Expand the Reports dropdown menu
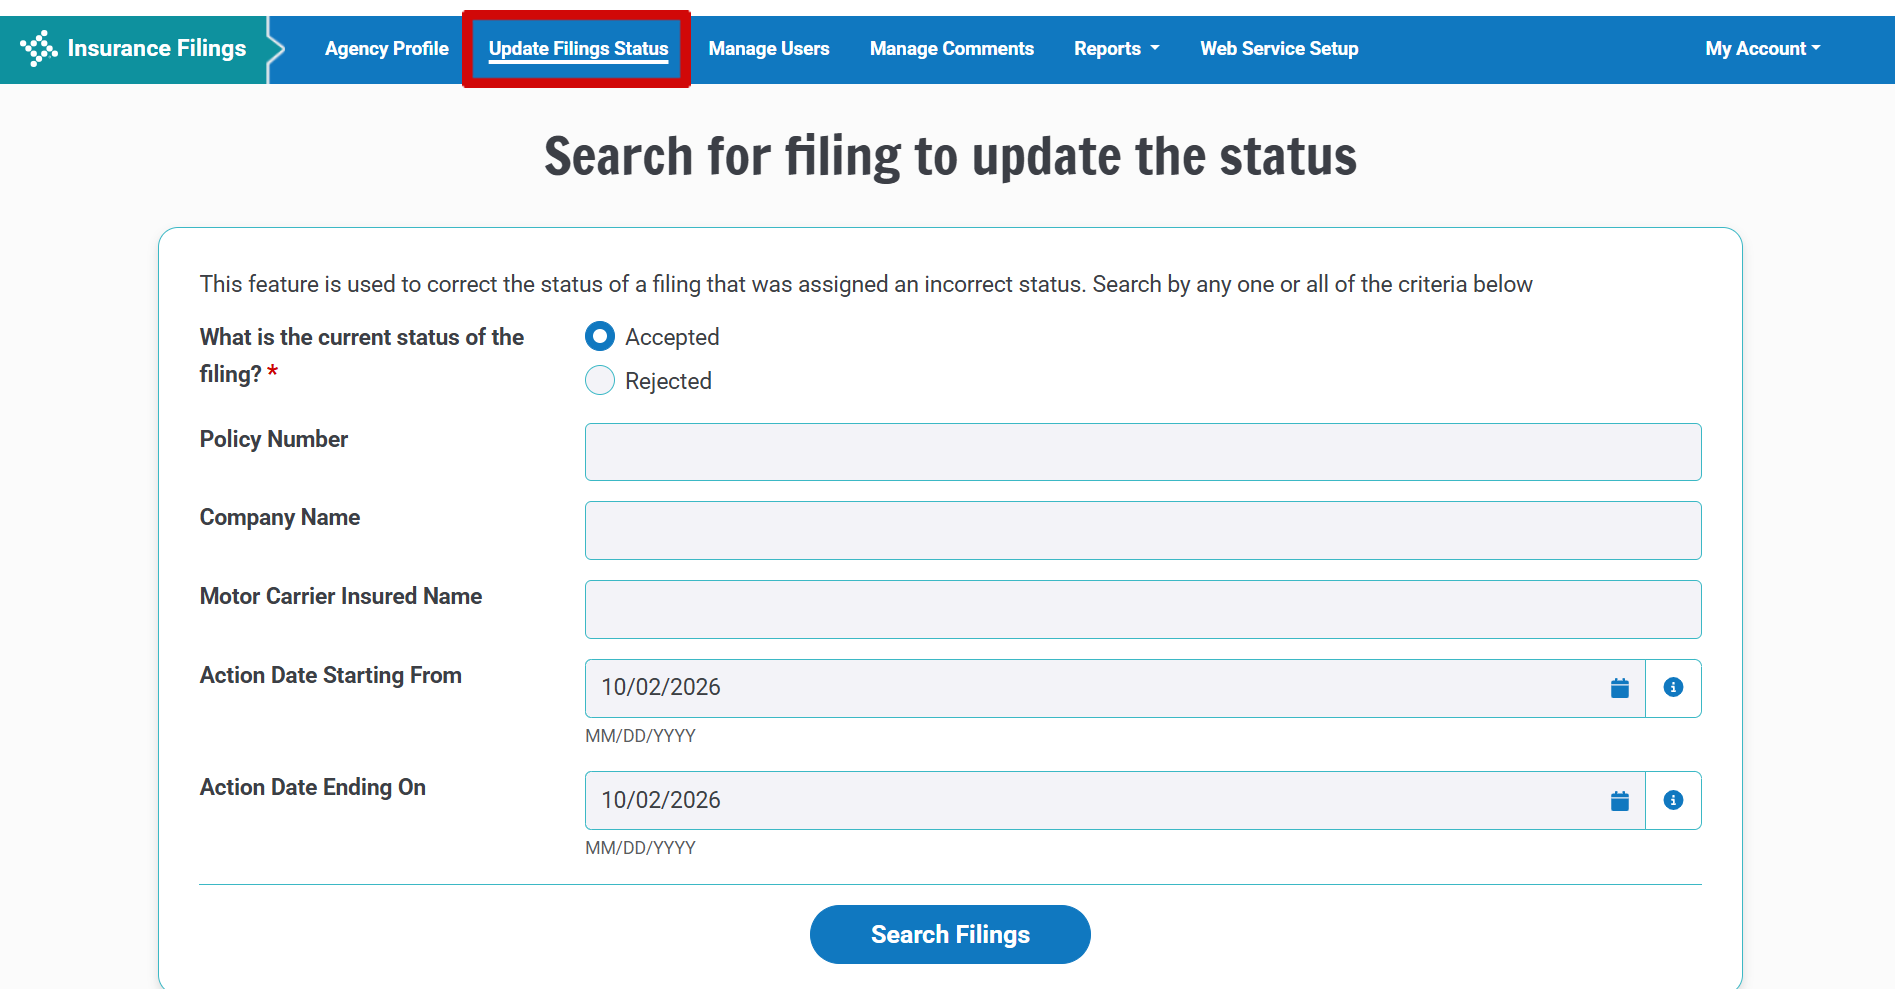This screenshot has width=1895, height=989. 1117,49
